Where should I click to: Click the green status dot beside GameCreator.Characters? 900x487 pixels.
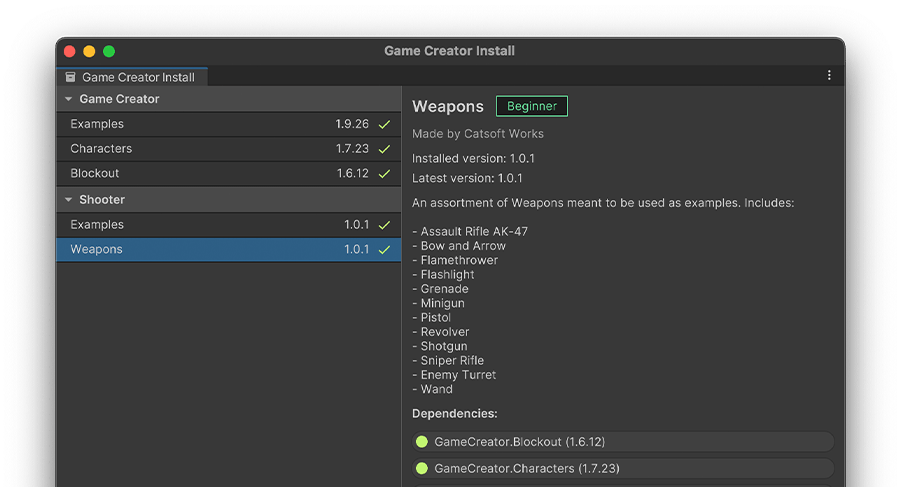[422, 468]
